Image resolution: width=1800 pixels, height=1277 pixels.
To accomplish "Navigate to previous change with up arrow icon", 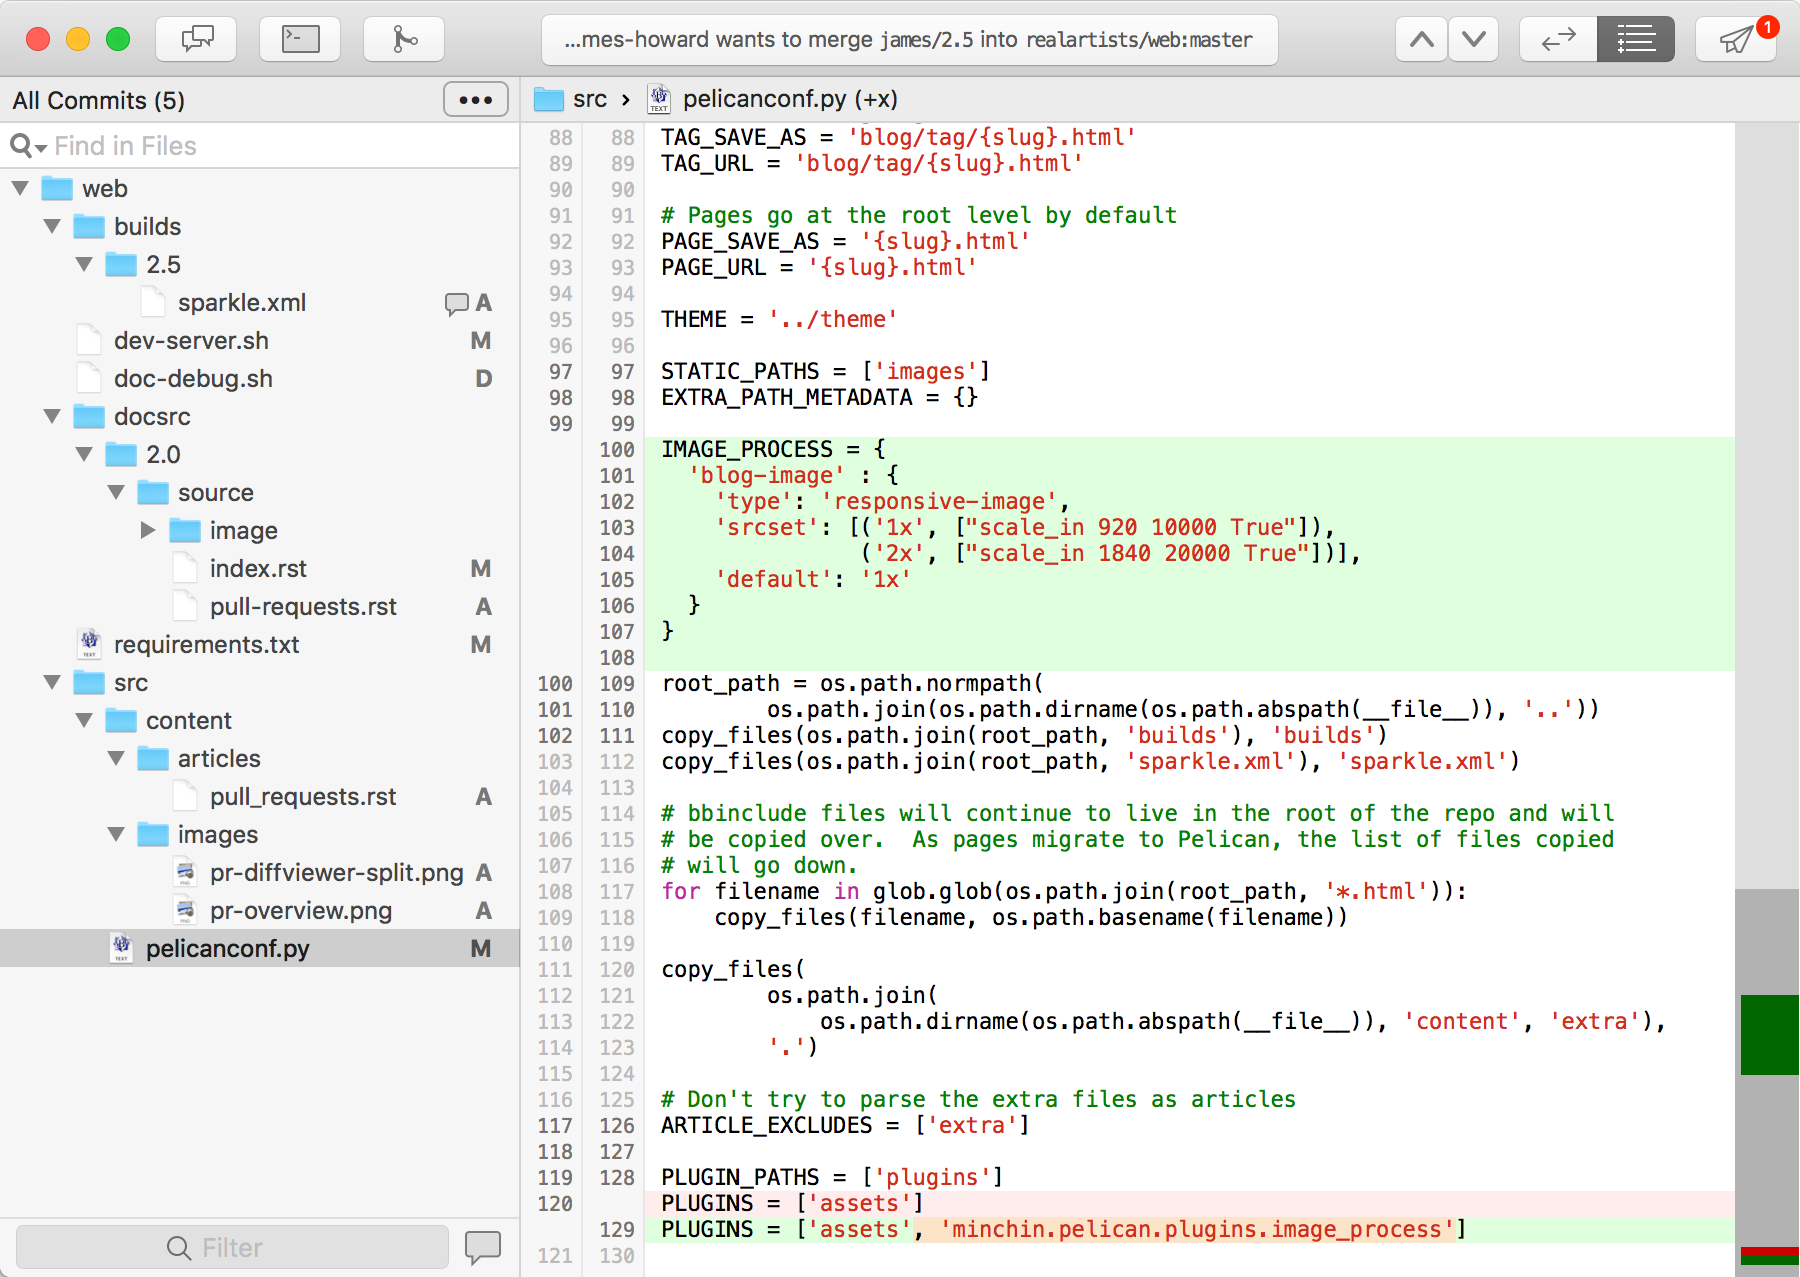I will (1420, 38).
